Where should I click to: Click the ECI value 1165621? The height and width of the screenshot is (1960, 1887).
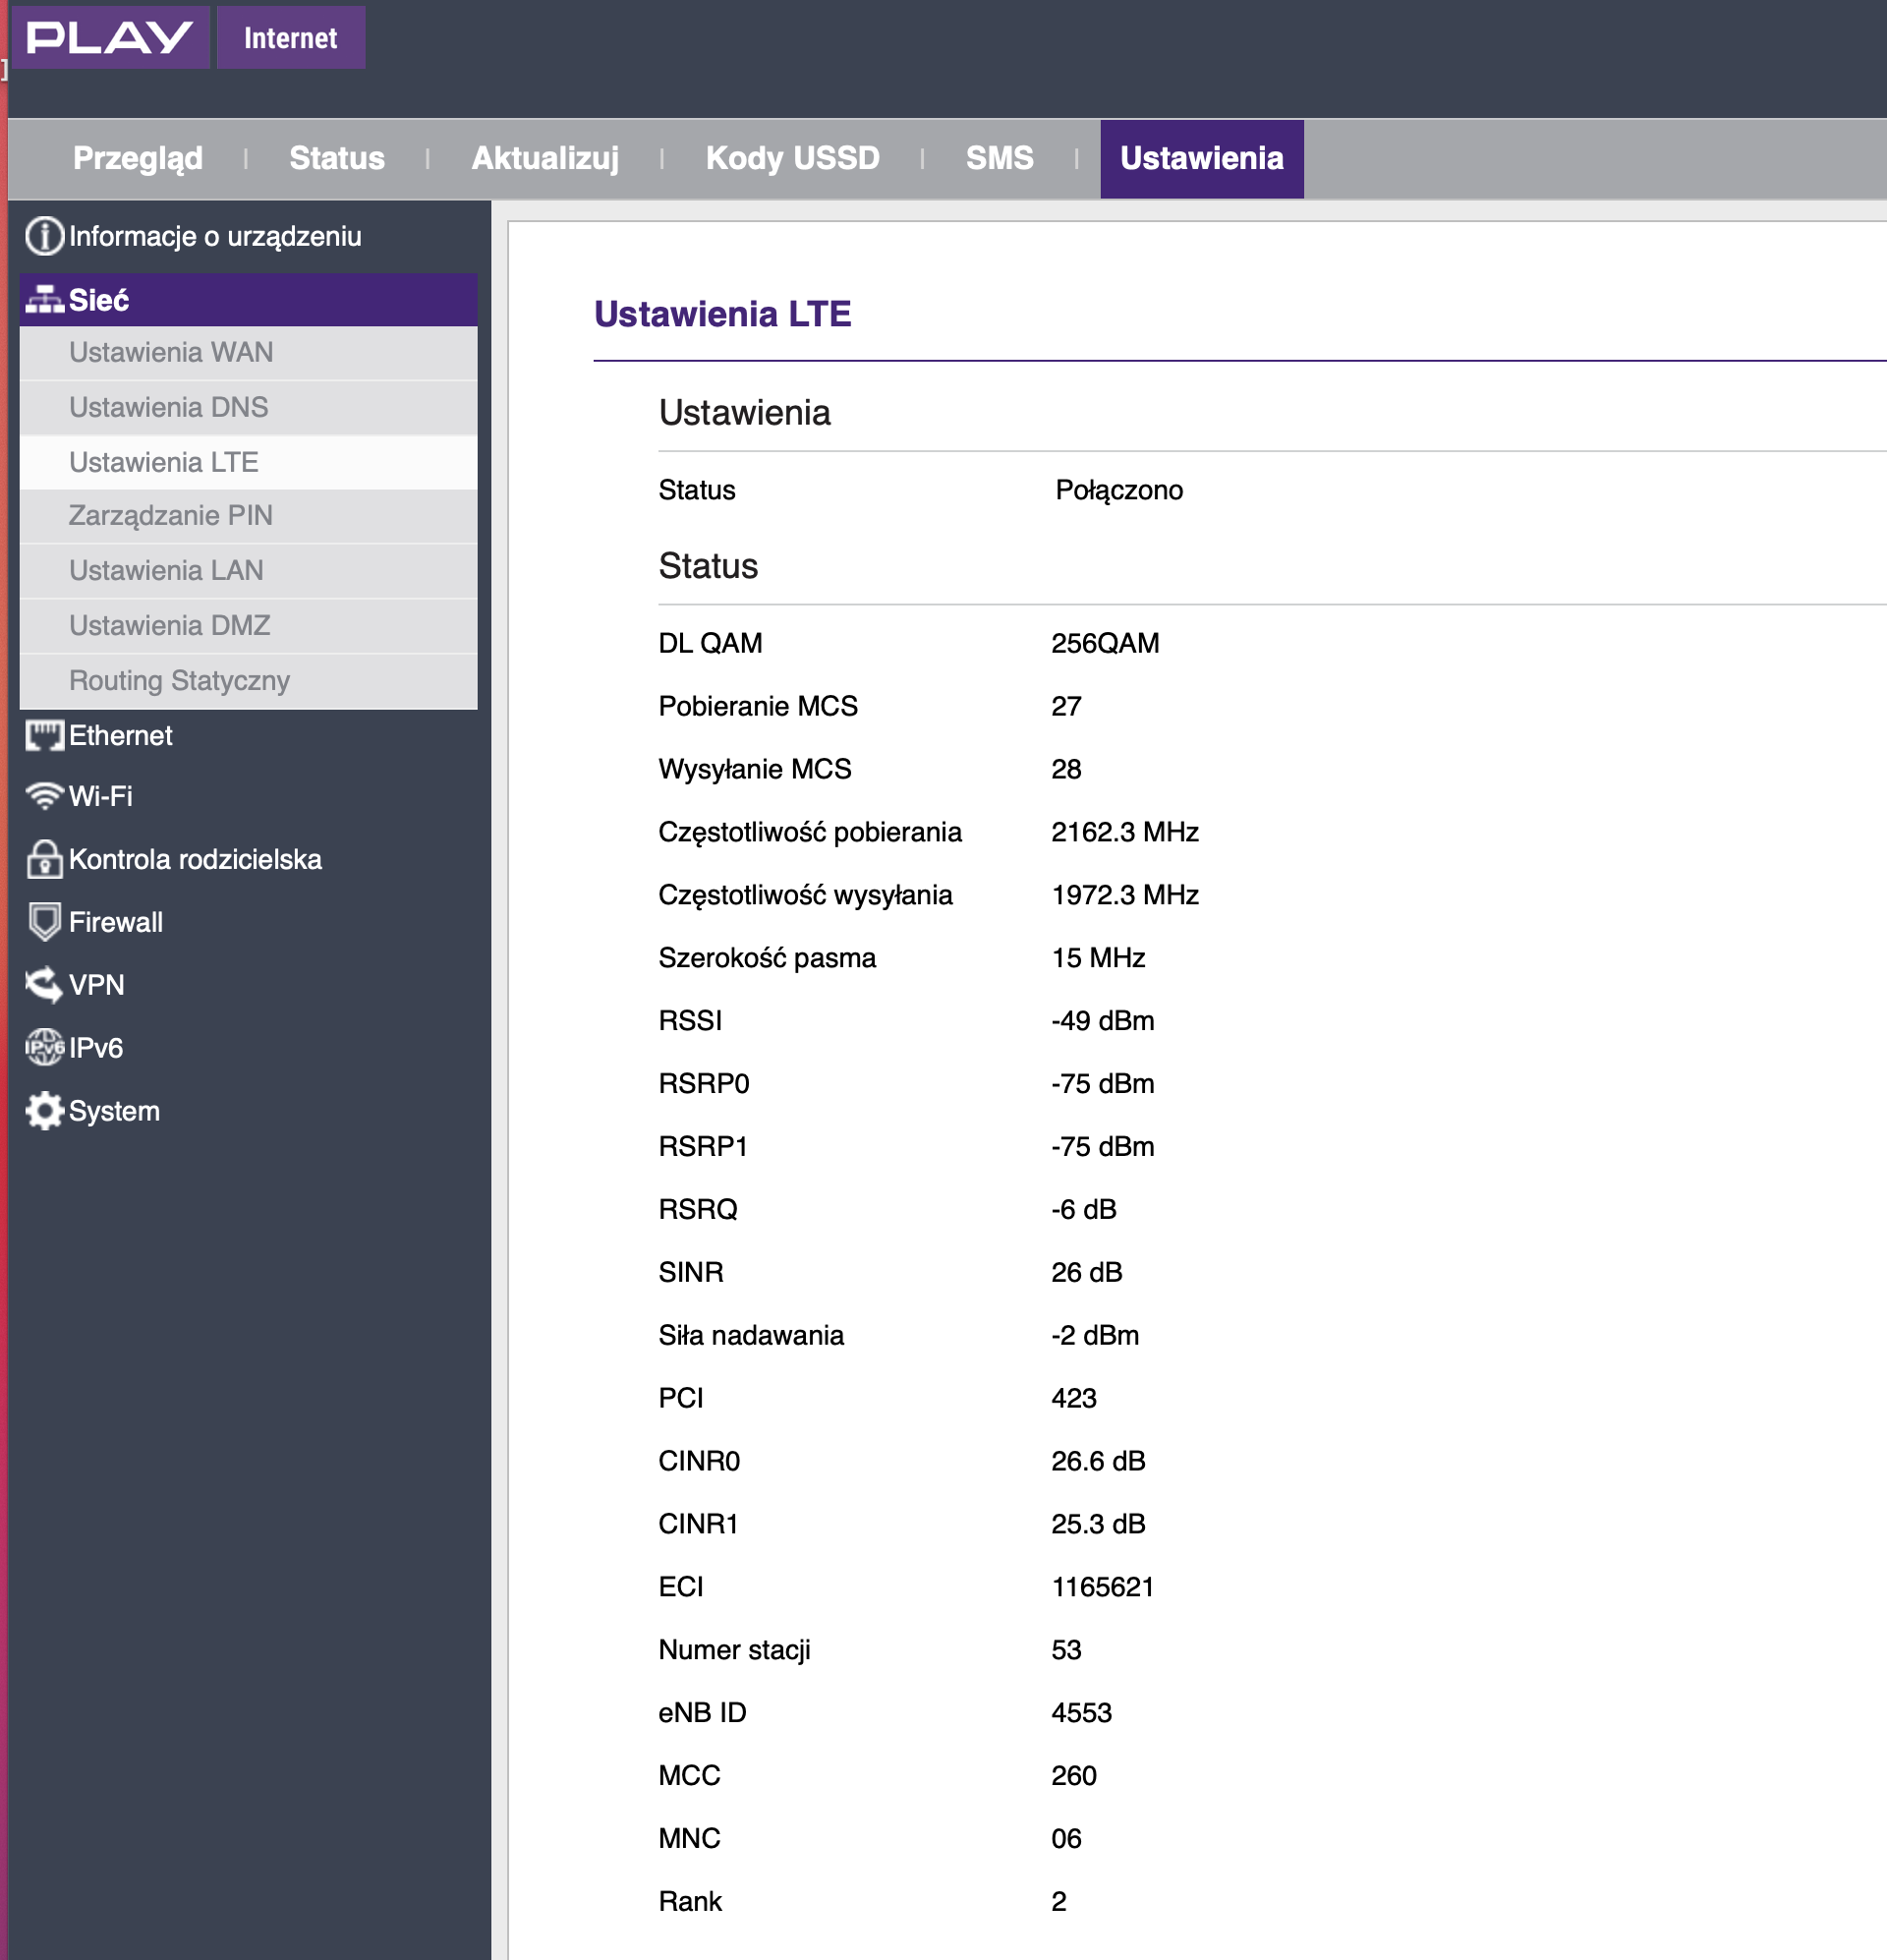1103,1588
